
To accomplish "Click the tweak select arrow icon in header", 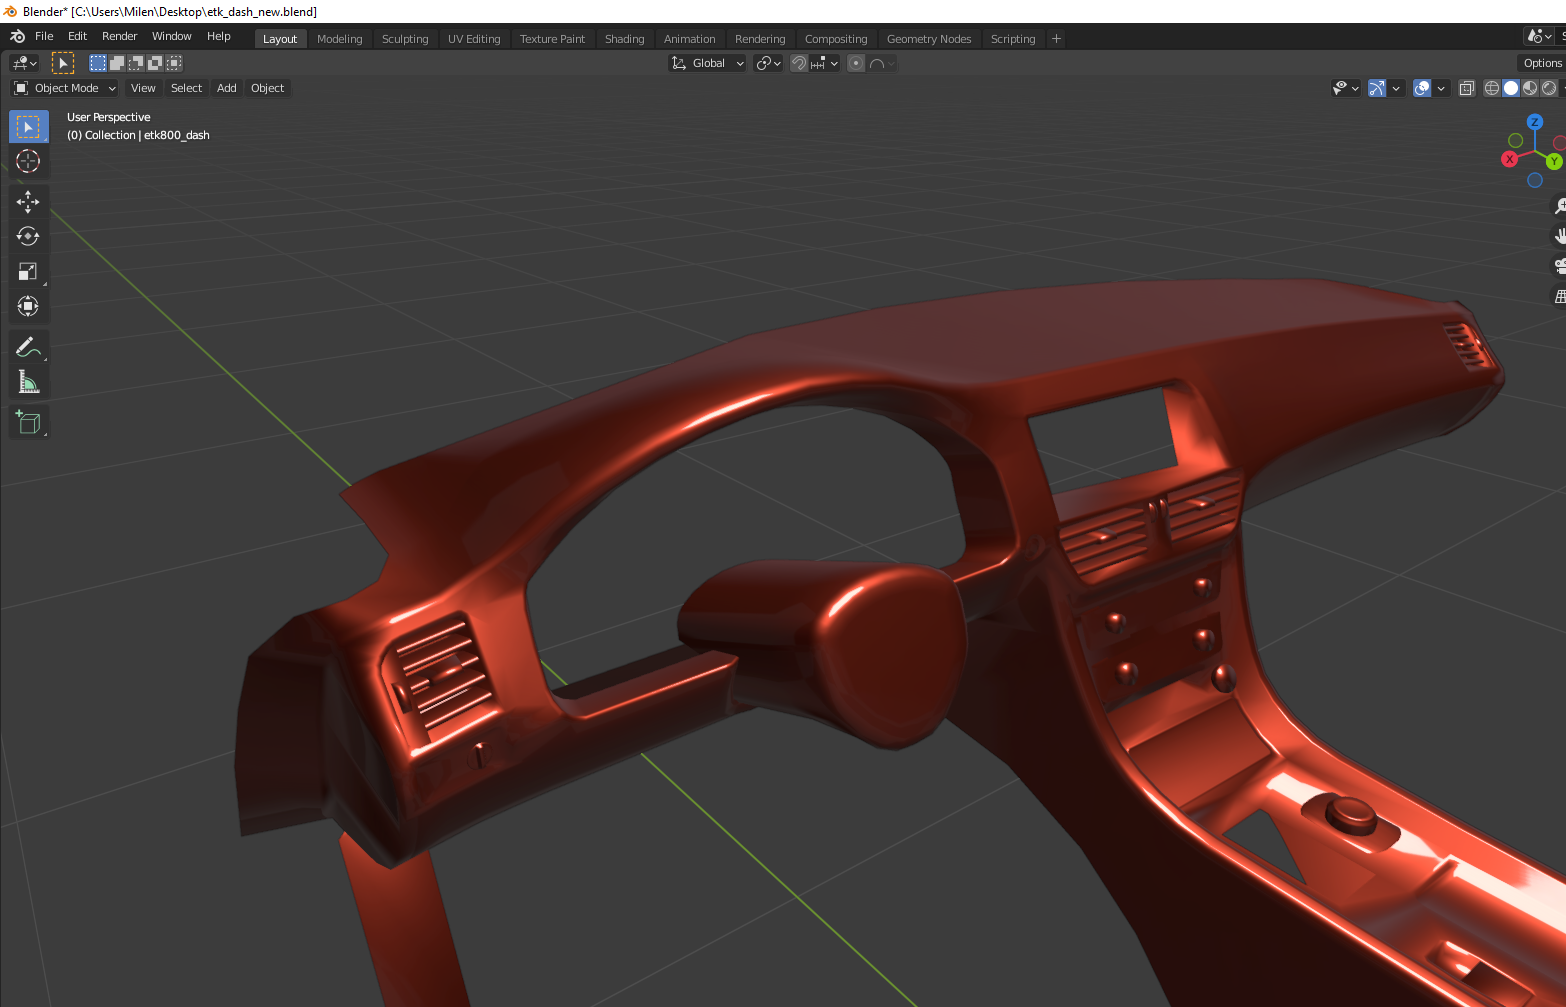I will [x=63, y=63].
